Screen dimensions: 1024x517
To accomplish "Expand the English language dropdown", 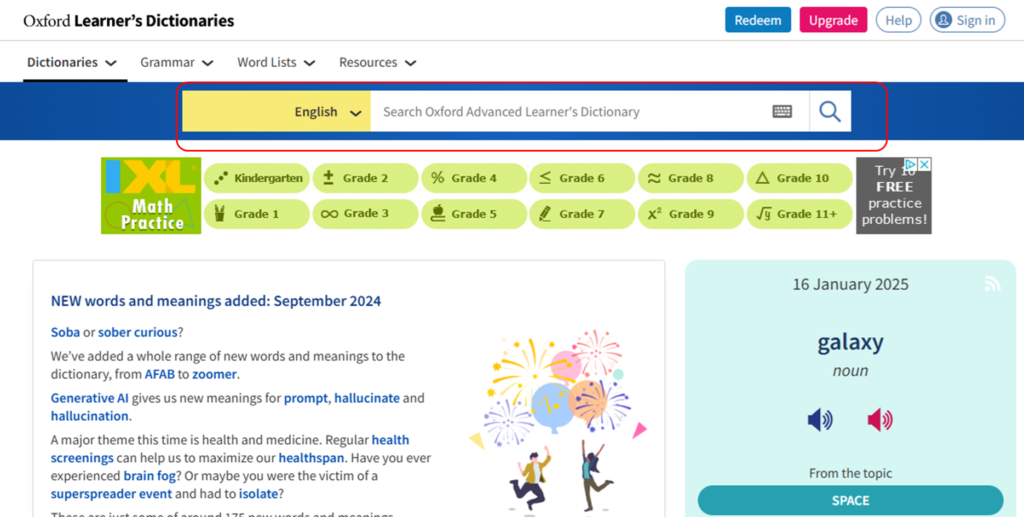I will point(276,112).
